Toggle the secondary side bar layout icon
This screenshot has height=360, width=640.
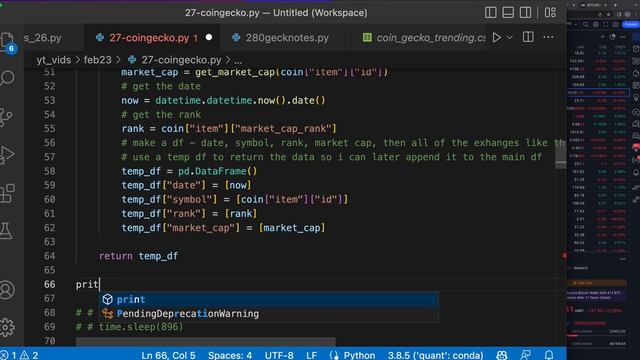pos(526,13)
